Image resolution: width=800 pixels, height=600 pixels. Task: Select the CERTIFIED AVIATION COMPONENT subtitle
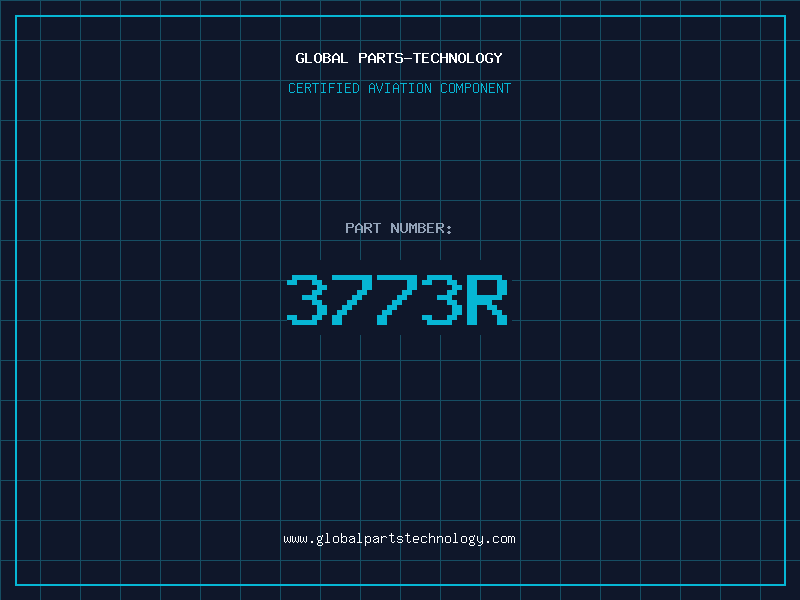399,88
